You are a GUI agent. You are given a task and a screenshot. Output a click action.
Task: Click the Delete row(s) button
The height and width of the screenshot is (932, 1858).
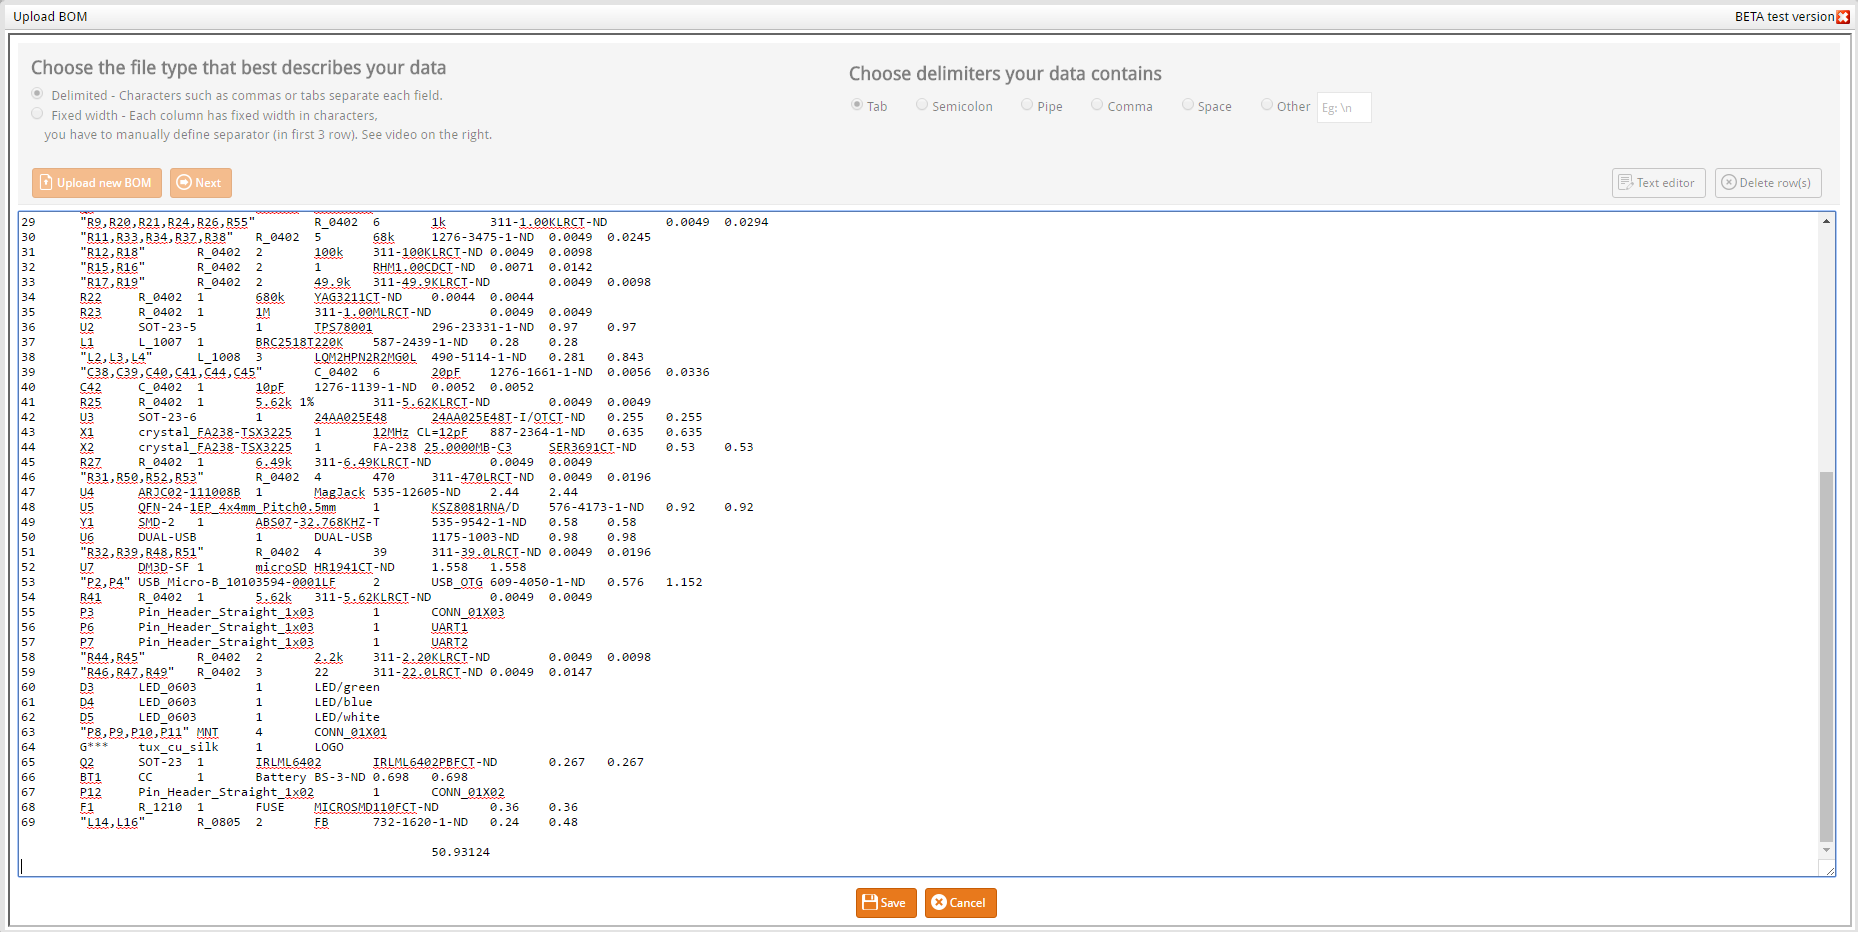click(1768, 183)
